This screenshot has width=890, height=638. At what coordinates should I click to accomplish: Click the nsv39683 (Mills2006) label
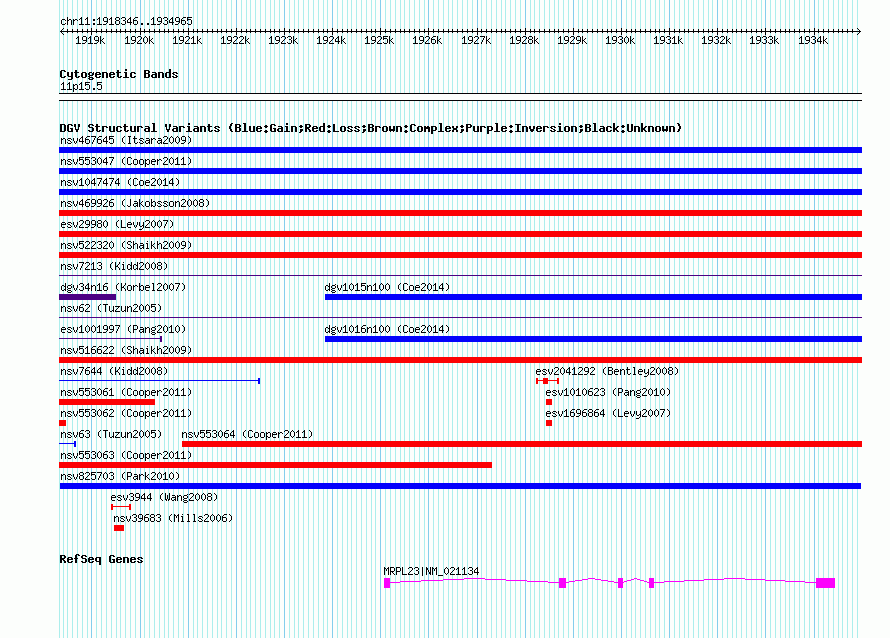(x=173, y=518)
